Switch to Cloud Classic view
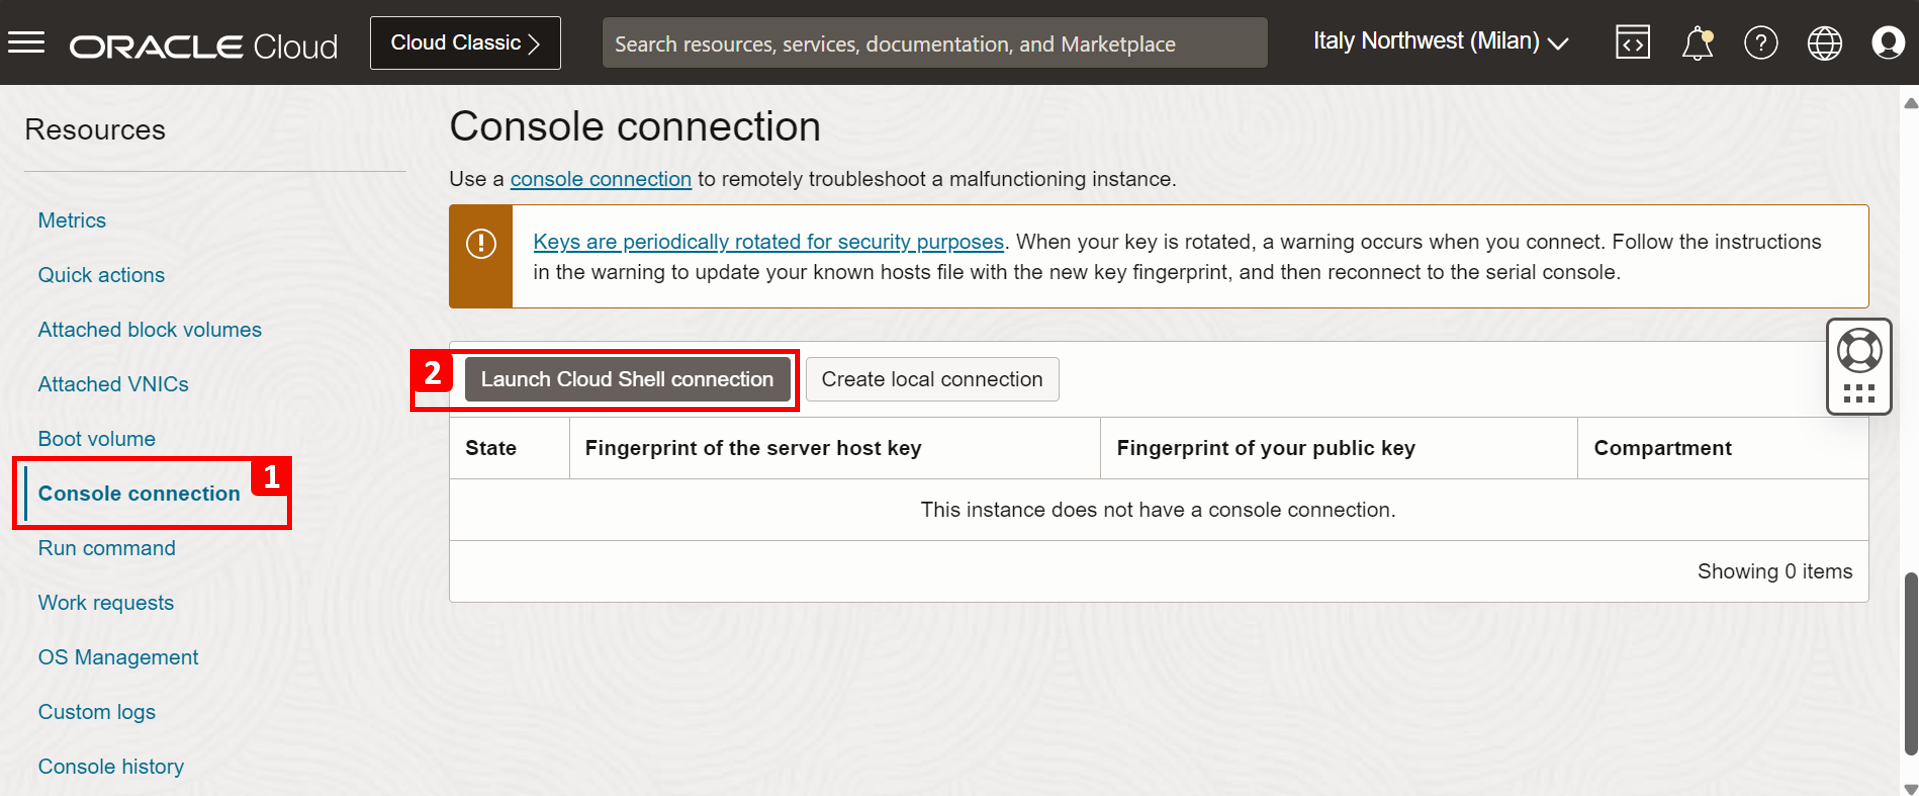 pyautogui.click(x=465, y=43)
